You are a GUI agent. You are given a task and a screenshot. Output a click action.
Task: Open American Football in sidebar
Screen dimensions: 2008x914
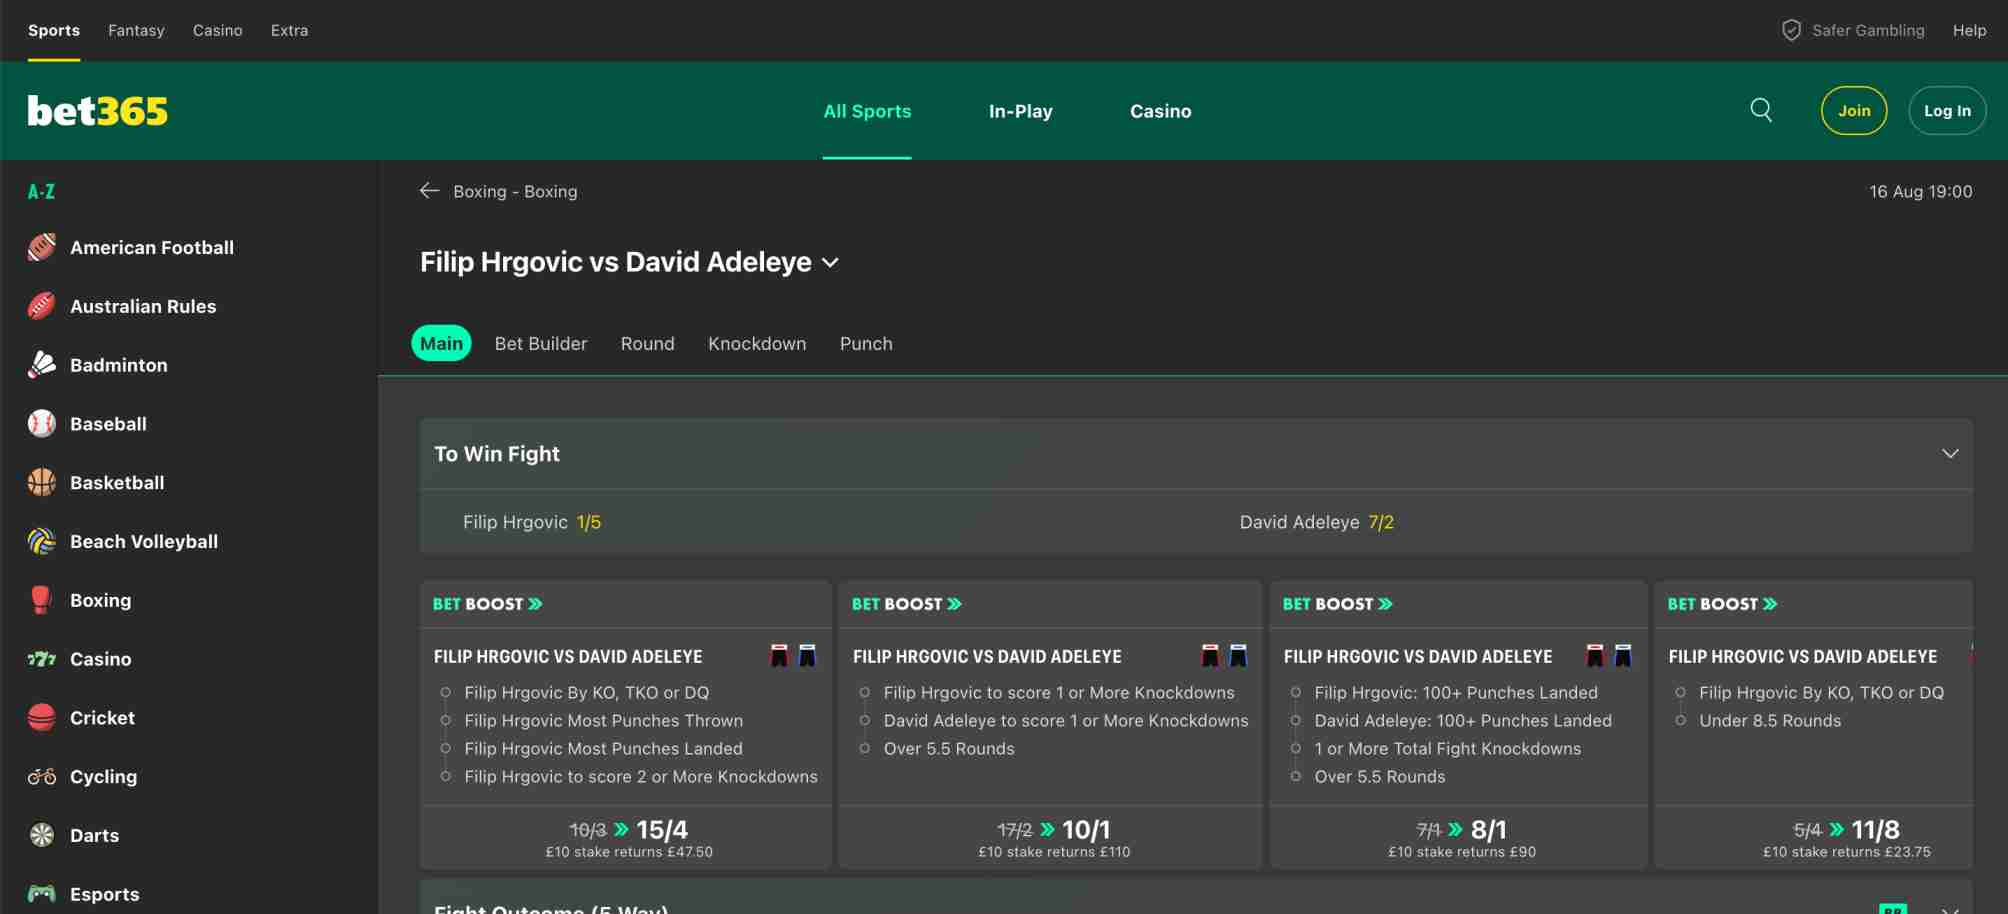(152, 247)
